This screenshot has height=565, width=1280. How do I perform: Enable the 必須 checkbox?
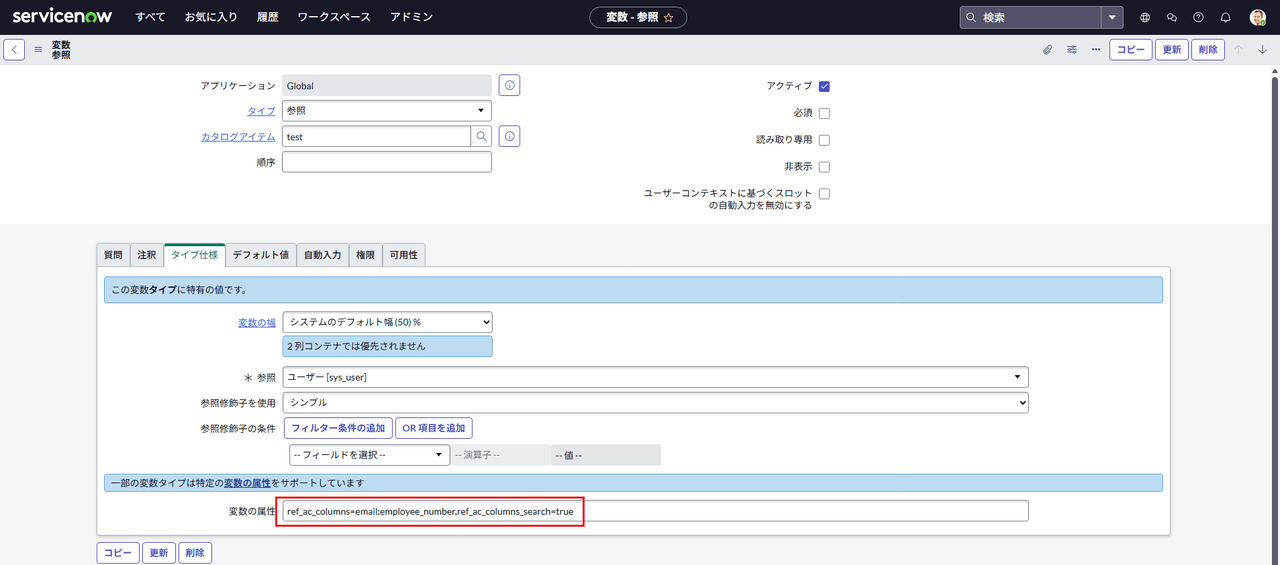pyautogui.click(x=824, y=113)
